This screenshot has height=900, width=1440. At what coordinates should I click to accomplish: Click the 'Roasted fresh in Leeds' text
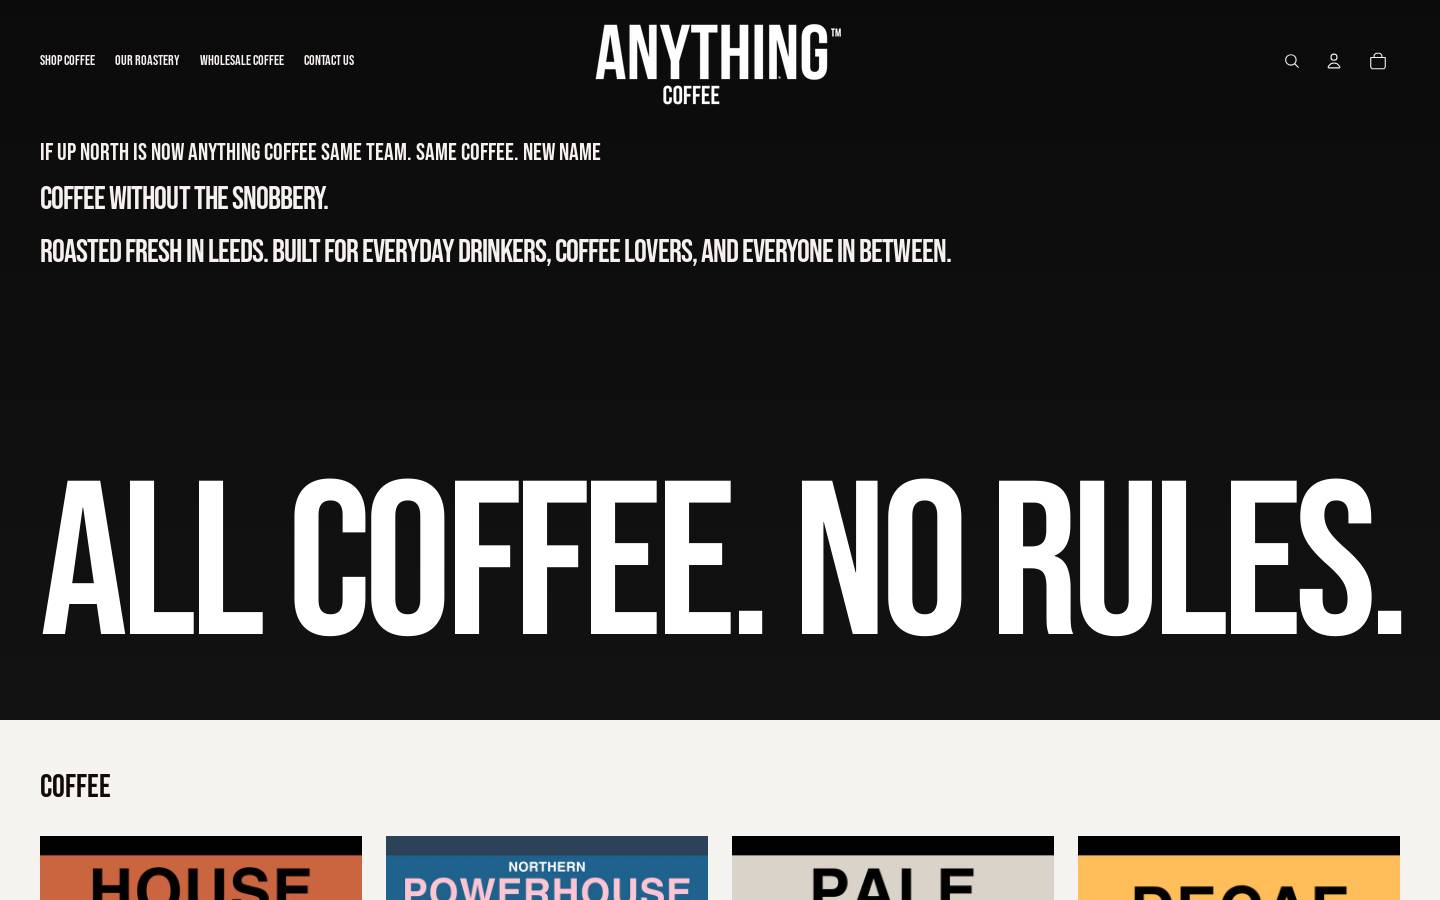tap(495, 251)
